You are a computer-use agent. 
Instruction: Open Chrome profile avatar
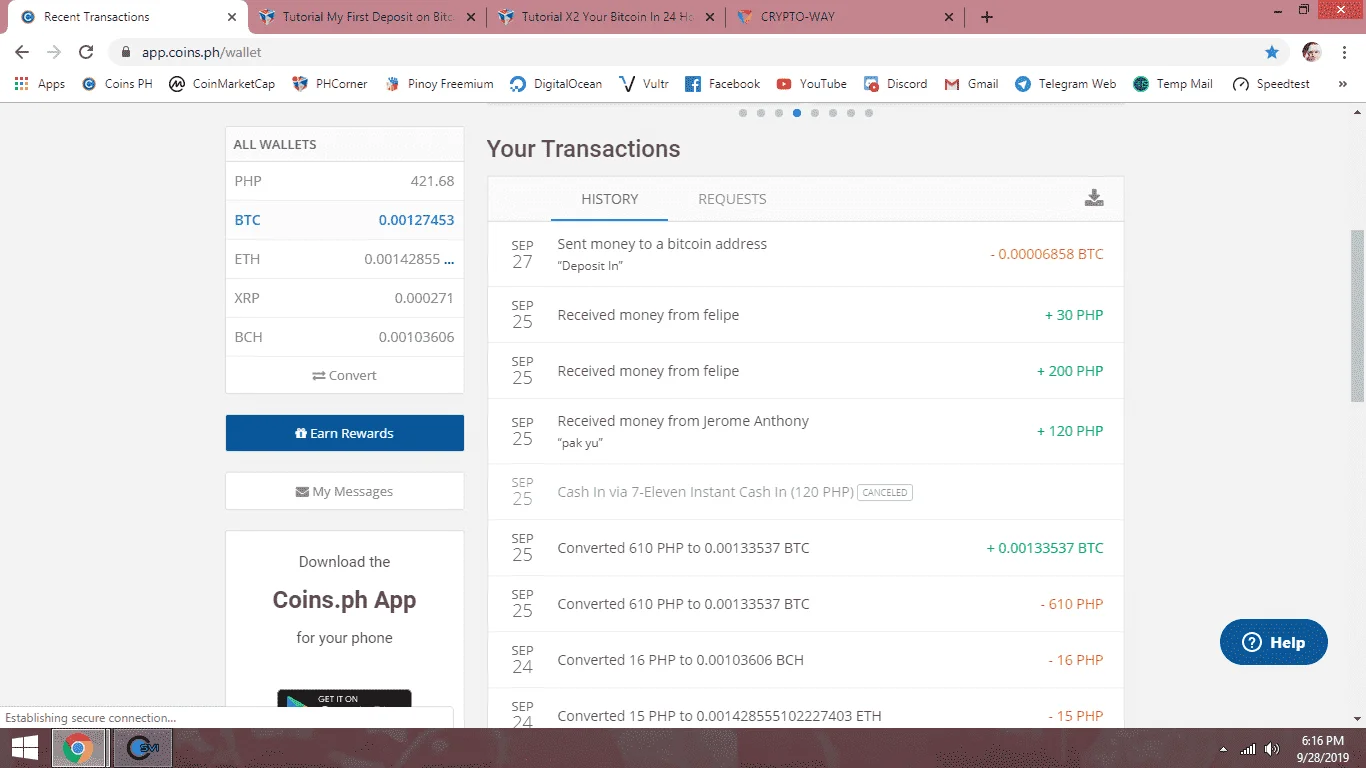pyautogui.click(x=1312, y=52)
